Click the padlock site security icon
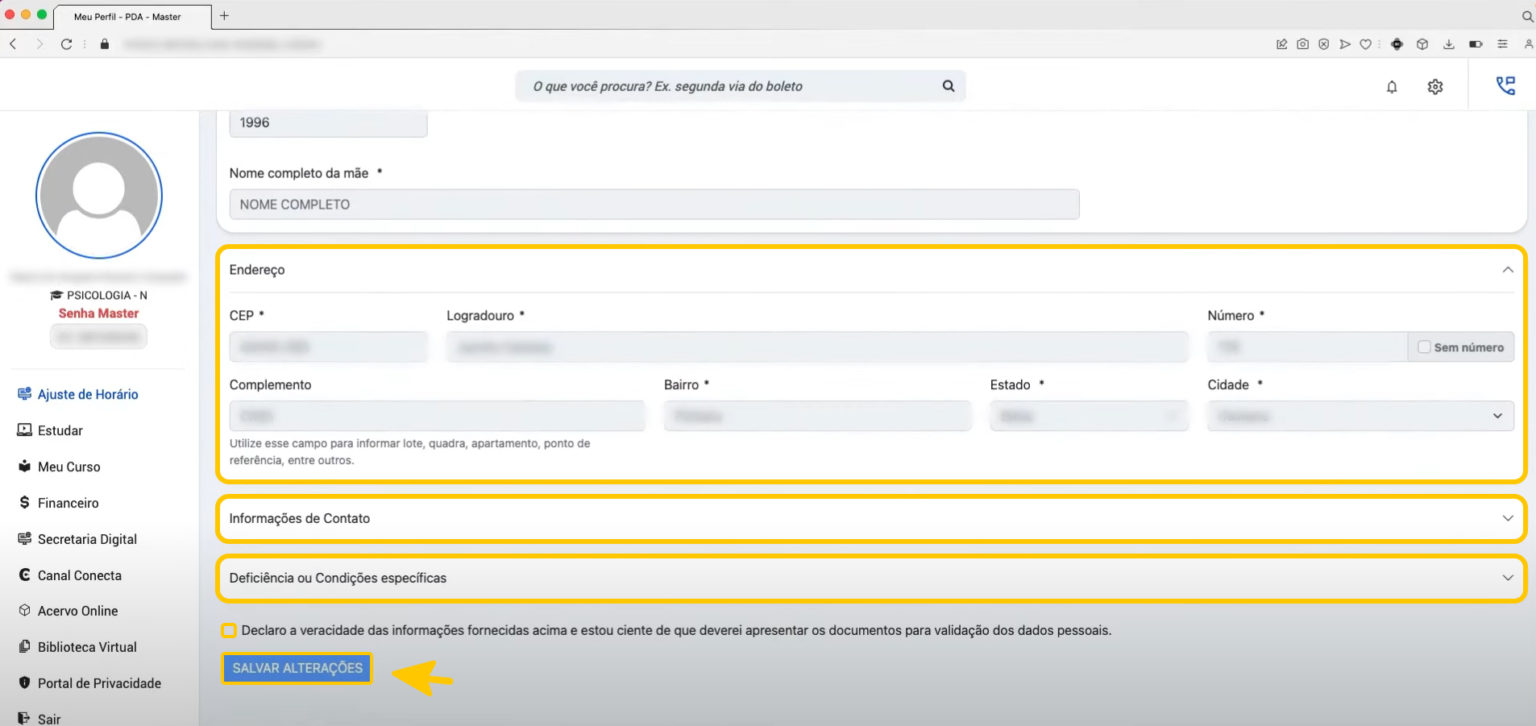 point(104,44)
